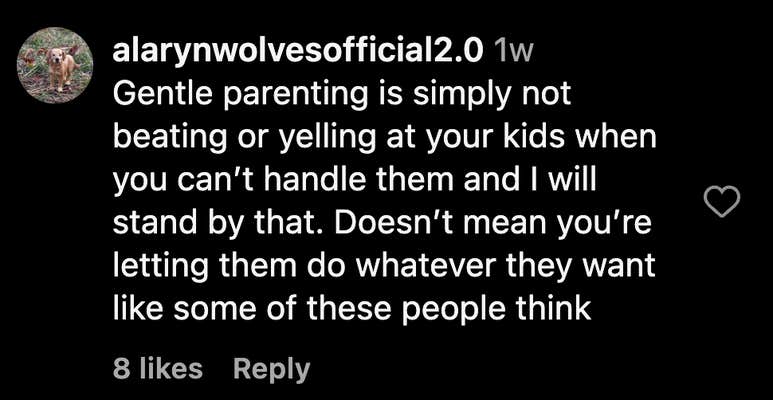Tap the heart outline beside the comment
Image resolution: width=773 pixels, height=400 pixels.
[x=722, y=203]
